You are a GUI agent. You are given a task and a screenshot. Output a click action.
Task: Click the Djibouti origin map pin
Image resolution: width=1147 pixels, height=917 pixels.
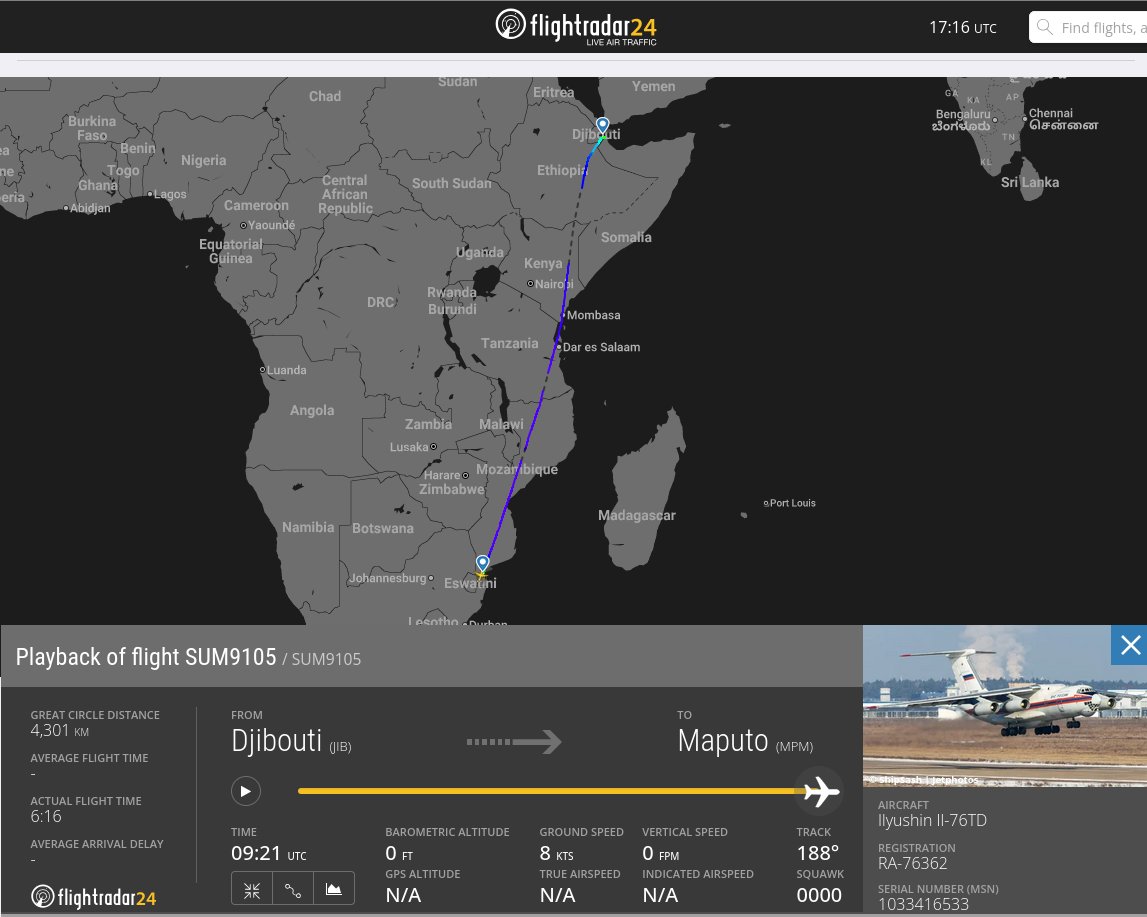[602, 127]
